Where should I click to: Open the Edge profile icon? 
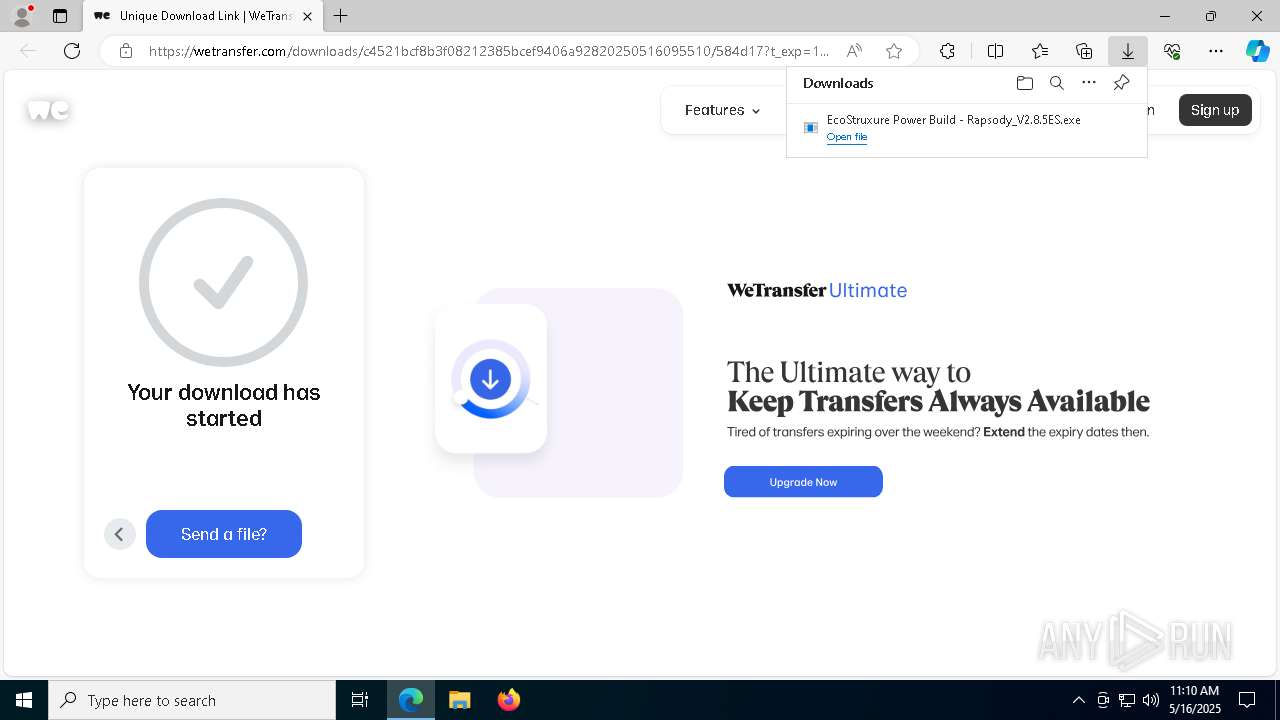coord(21,16)
